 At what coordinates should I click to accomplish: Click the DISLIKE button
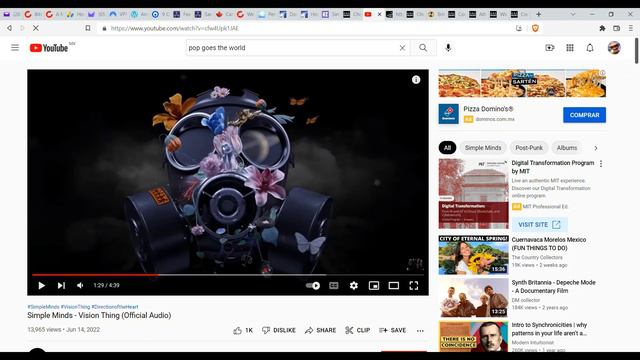coord(279,330)
